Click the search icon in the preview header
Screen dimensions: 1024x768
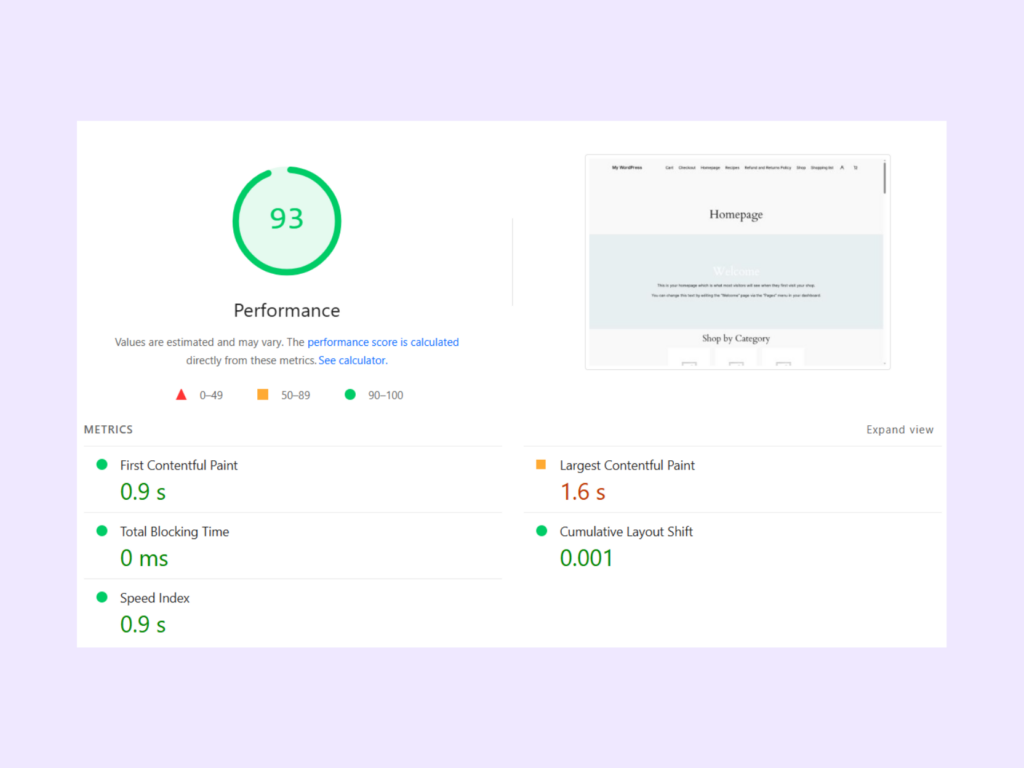pyautogui.click(x=842, y=168)
